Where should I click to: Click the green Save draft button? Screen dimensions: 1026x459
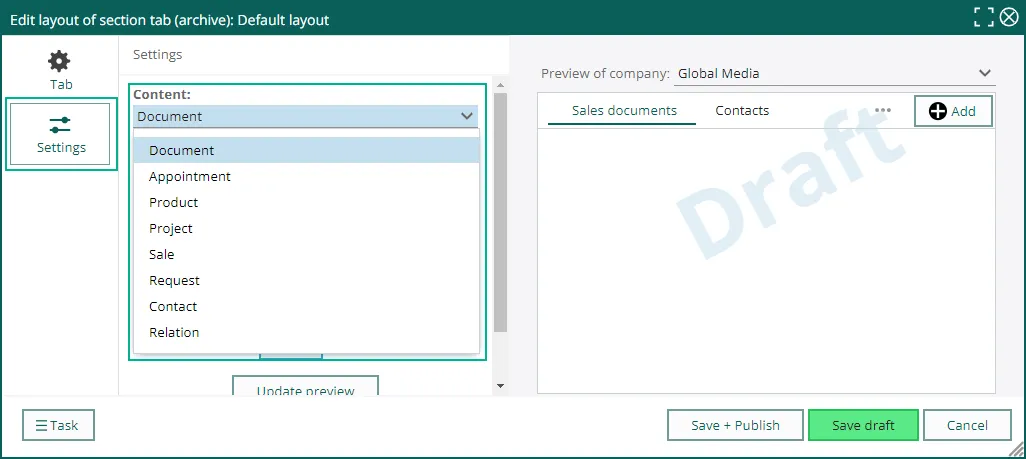click(x=863, y=425)
